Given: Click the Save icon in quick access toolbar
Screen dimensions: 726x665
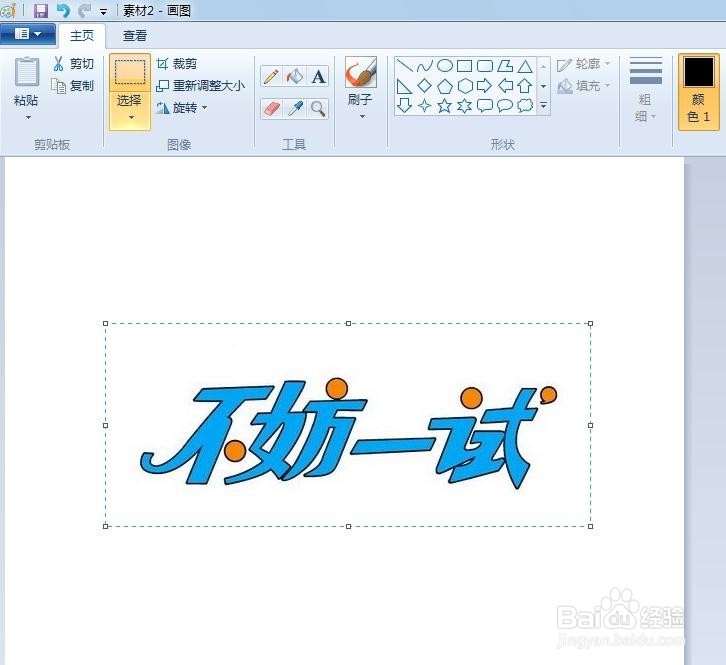Looking at the screenshot, I should (x=41, y=10).
